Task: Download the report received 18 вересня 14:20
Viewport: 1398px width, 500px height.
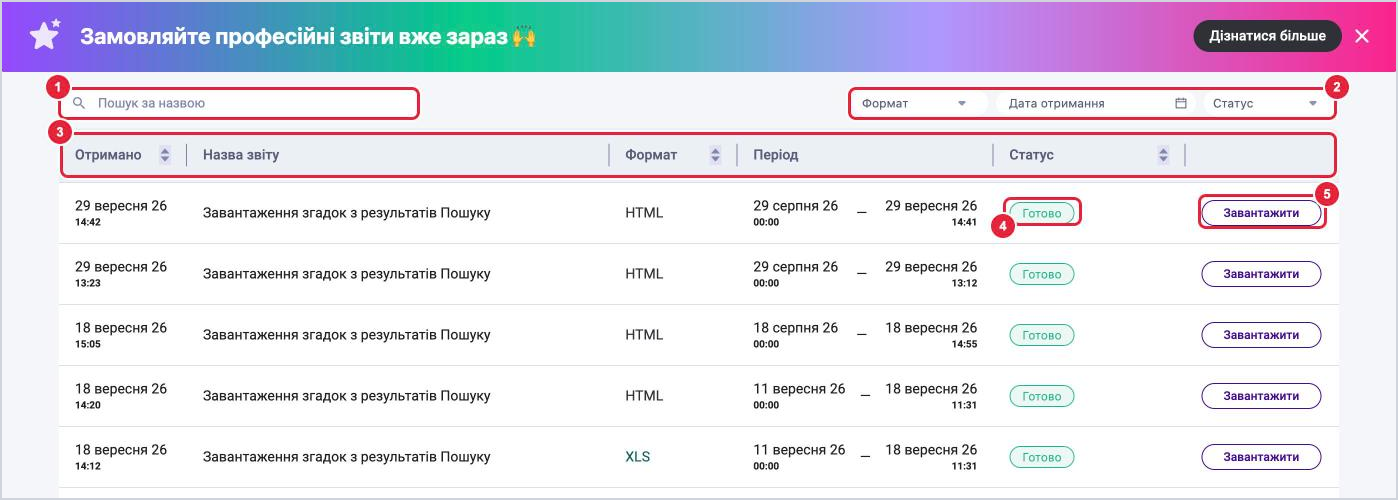Action: [1261, 396]
